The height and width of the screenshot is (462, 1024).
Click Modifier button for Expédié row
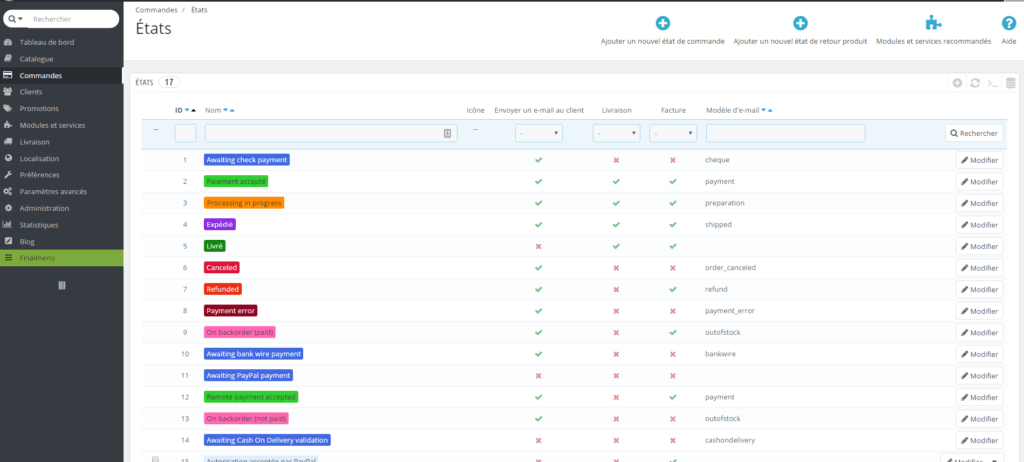click(x=979, y=225)
